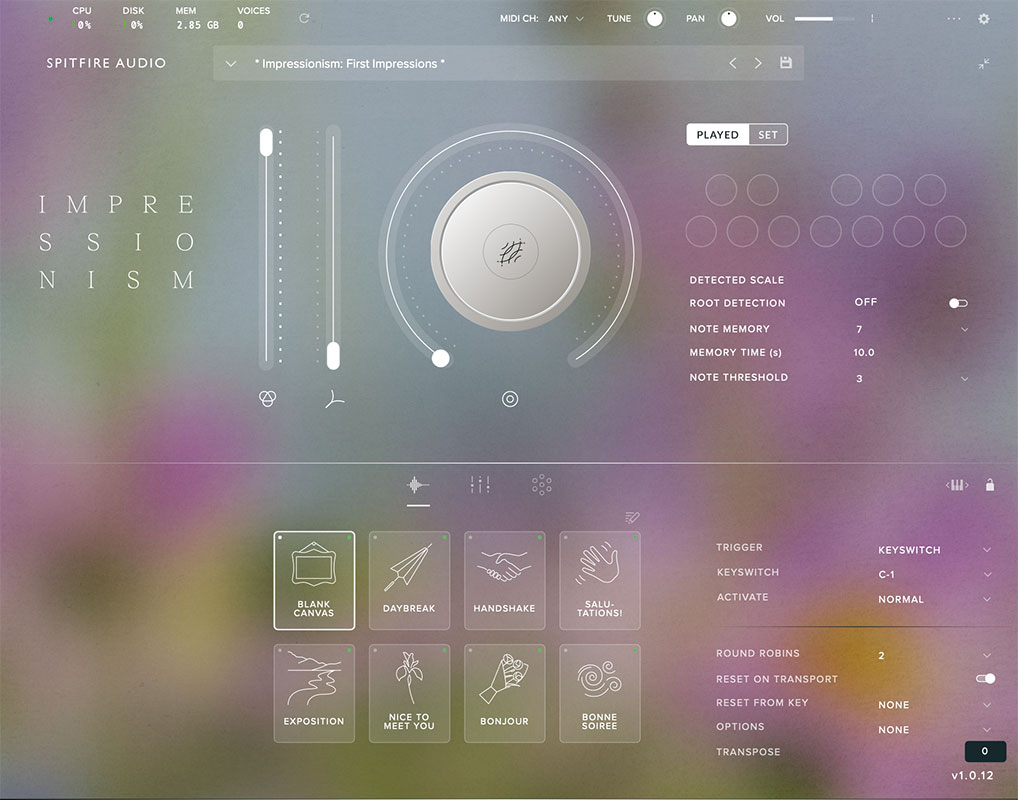Select the Exposition technique
The image size is (1018, 800).
314,693
